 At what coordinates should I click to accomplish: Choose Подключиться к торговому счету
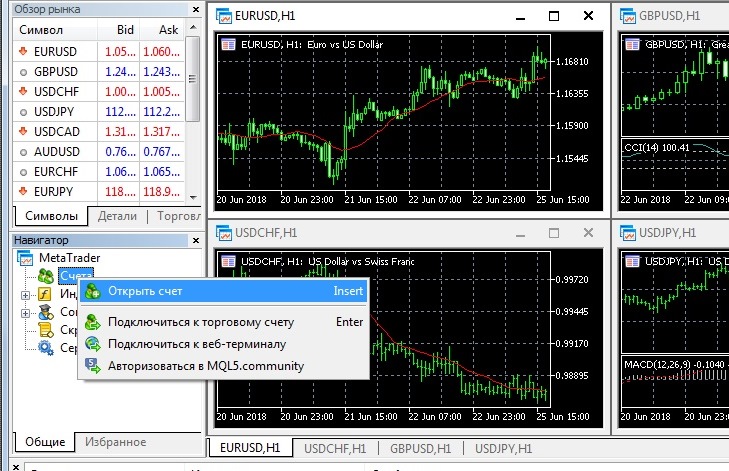(224, 322)
